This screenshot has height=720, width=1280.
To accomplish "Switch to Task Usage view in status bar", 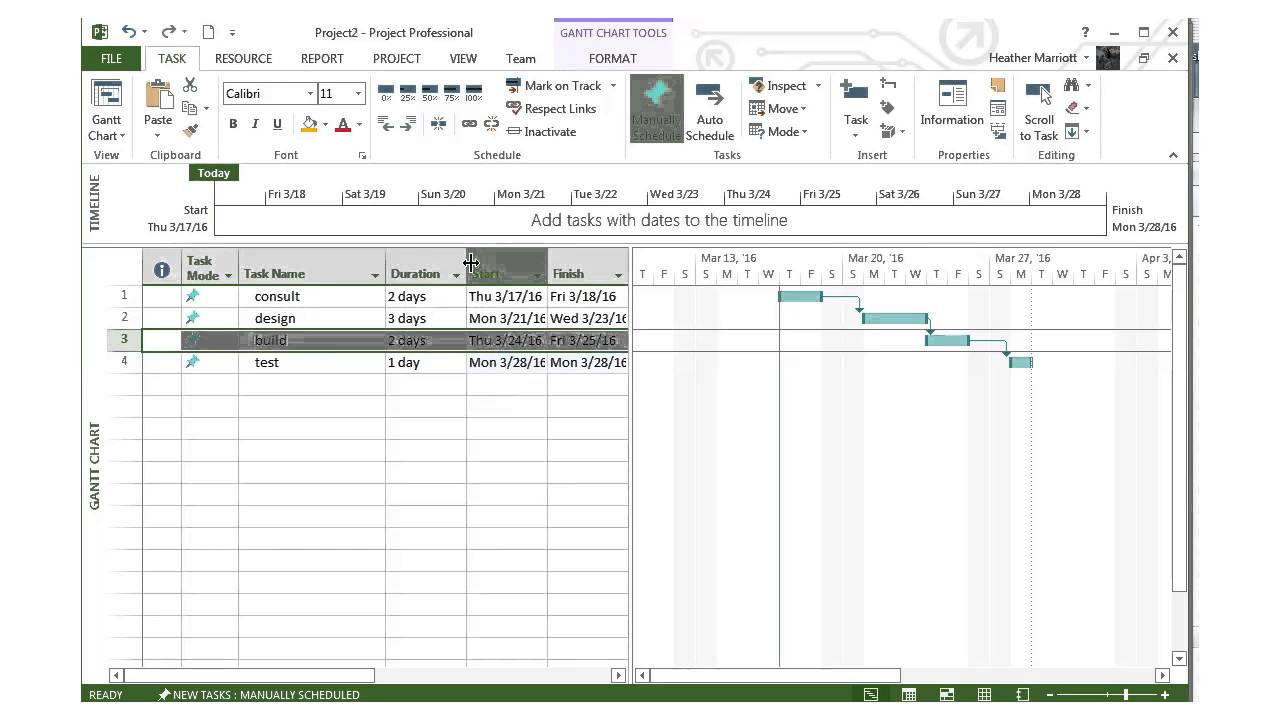I will 909,695.
